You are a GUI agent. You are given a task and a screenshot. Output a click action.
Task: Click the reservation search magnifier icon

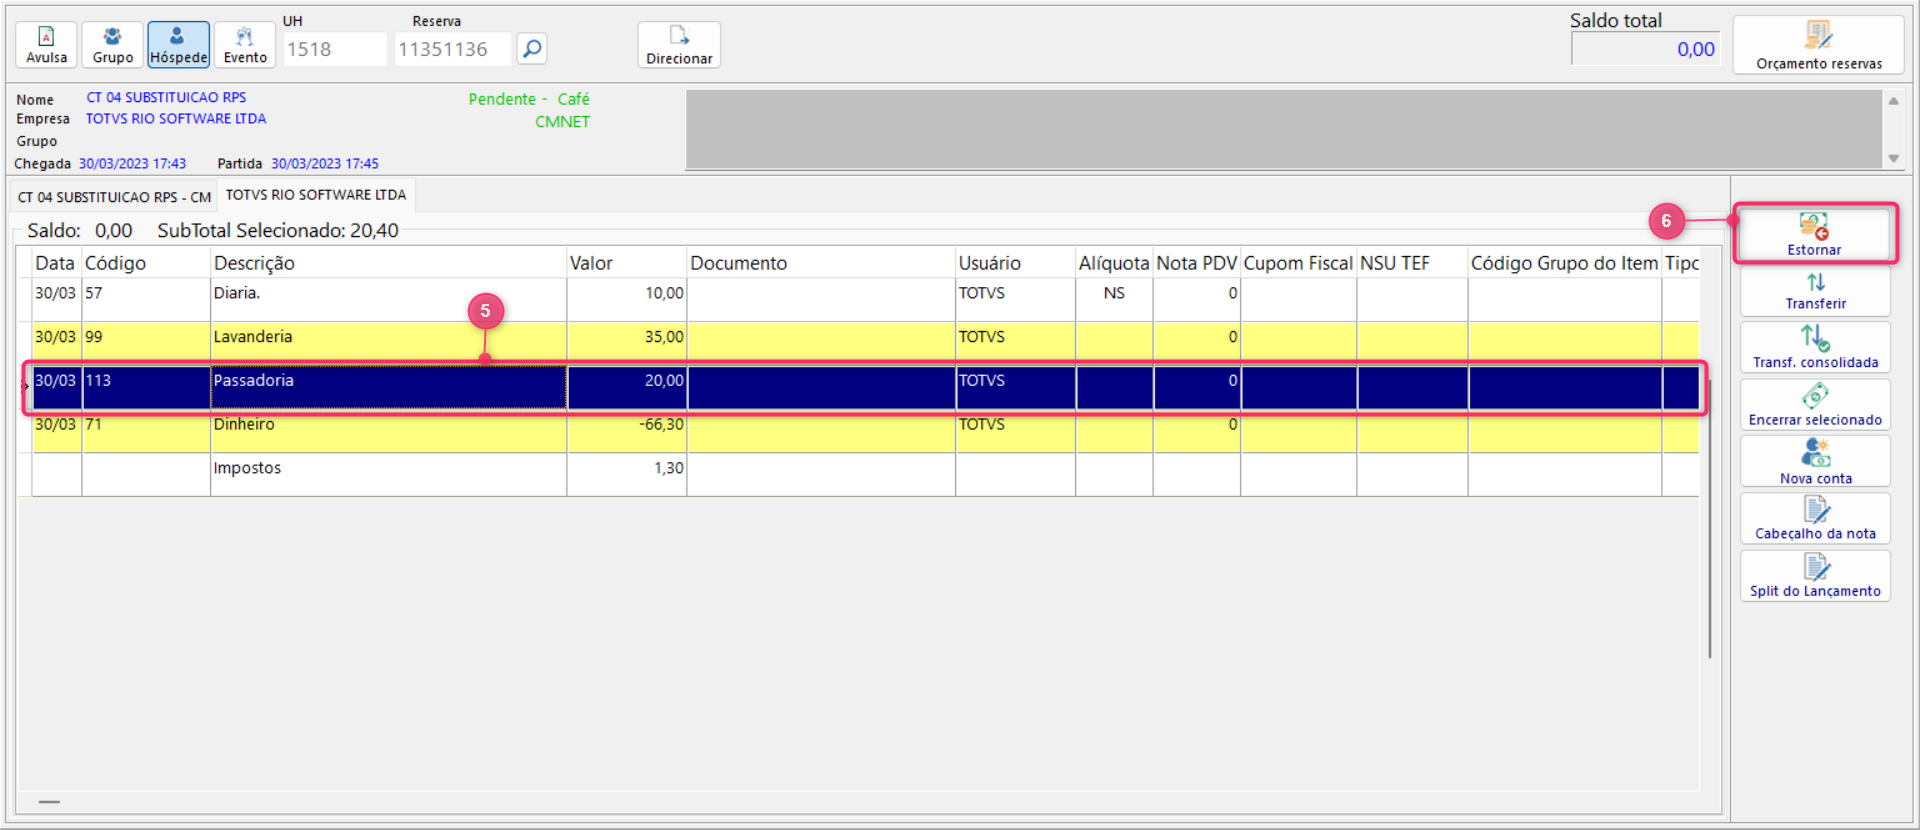(x=532, y=48)
